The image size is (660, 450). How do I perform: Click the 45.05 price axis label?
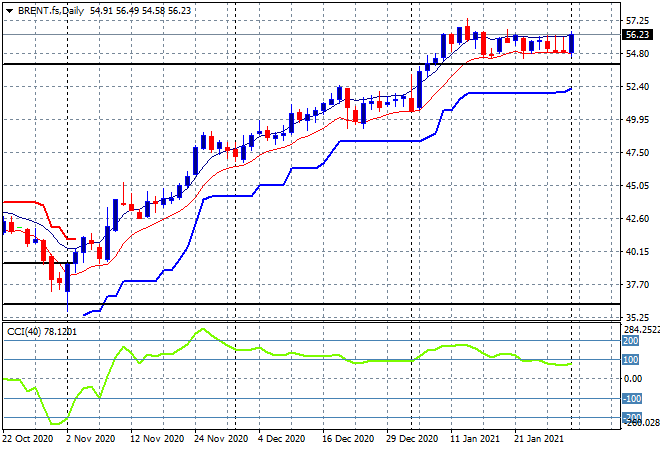pyautogui.click(x=637, y=186)
